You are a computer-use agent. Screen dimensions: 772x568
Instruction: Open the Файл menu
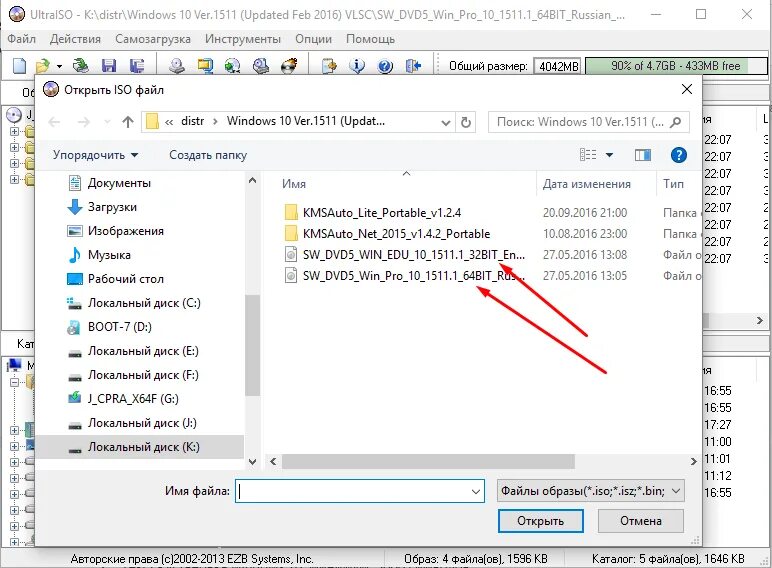21,39
